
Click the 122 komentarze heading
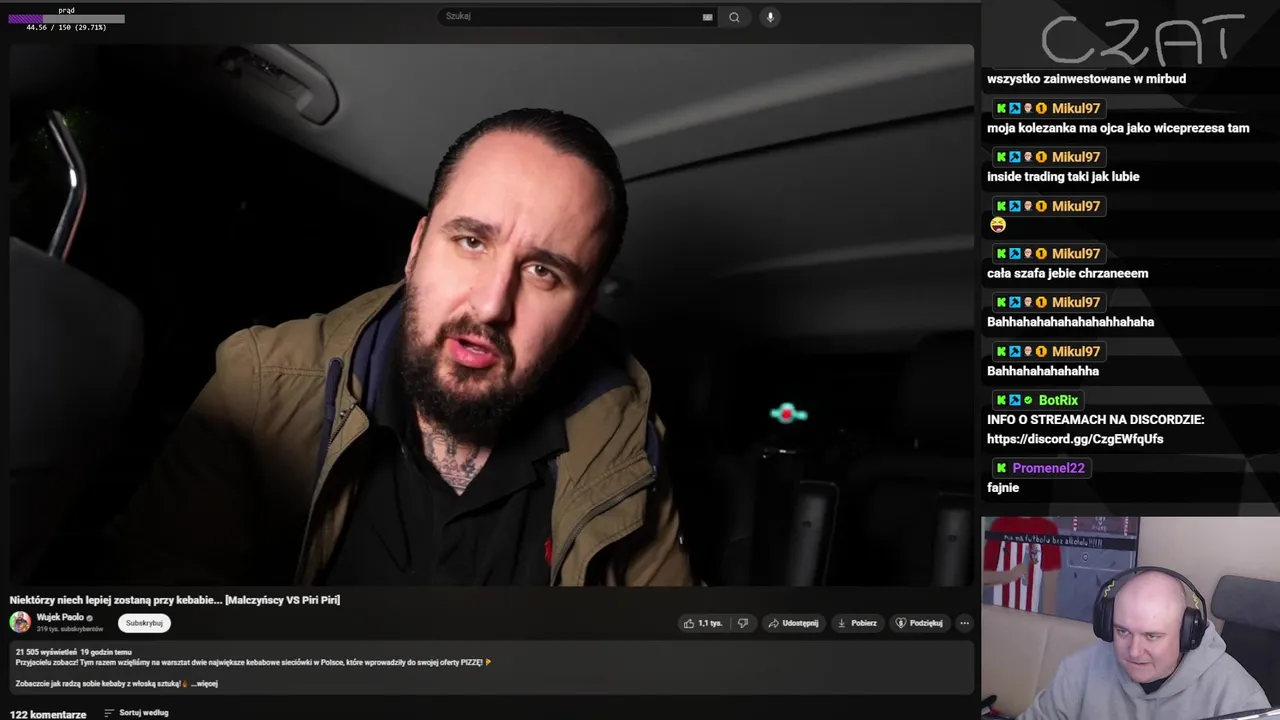coord(48,714)
